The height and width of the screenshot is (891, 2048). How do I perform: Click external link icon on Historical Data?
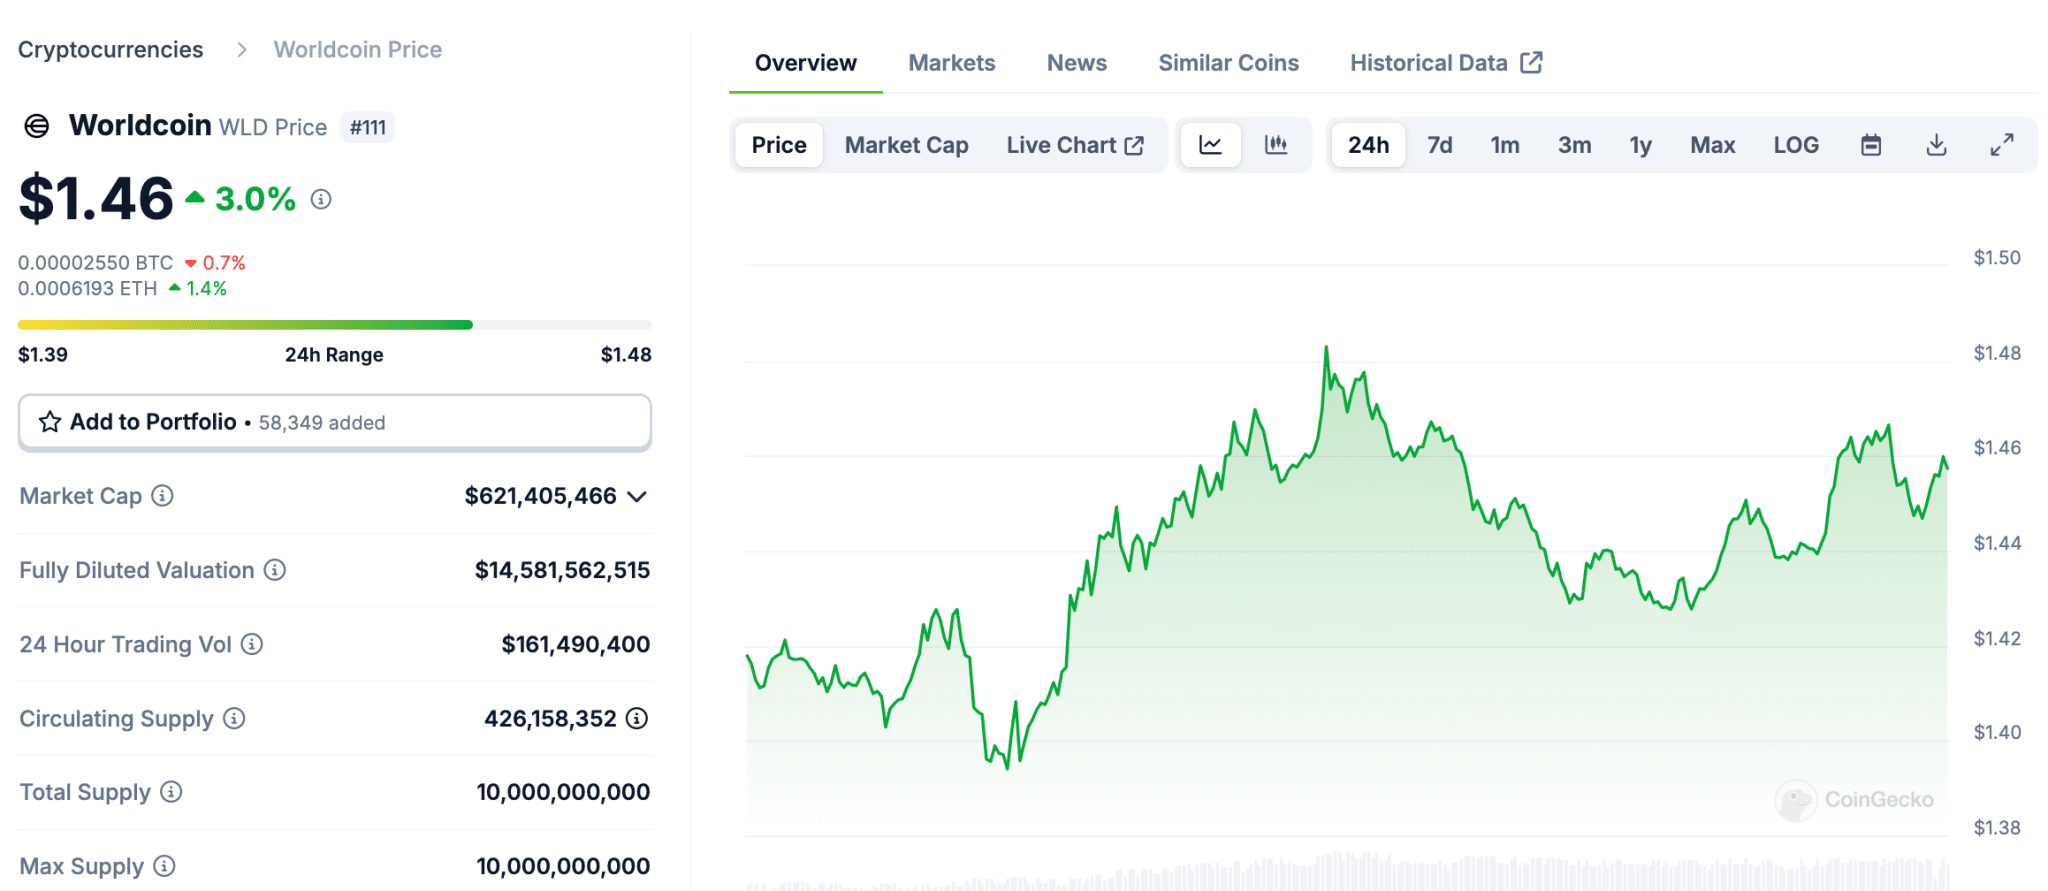pos(1532,62)
